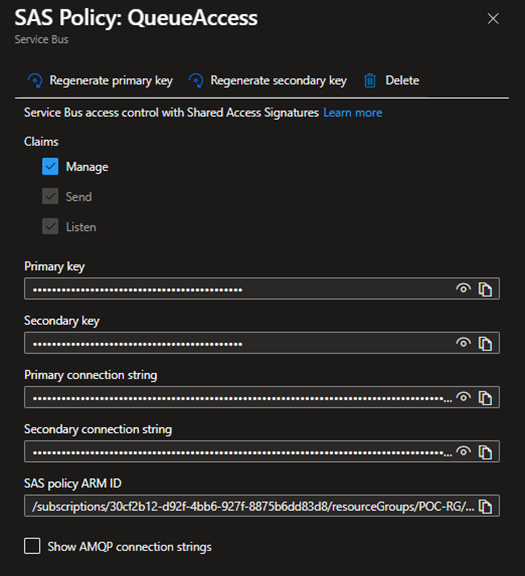Show the Secondary connection string
The width and height of the screenshot is (525, 576).
(x=463, y=451)
